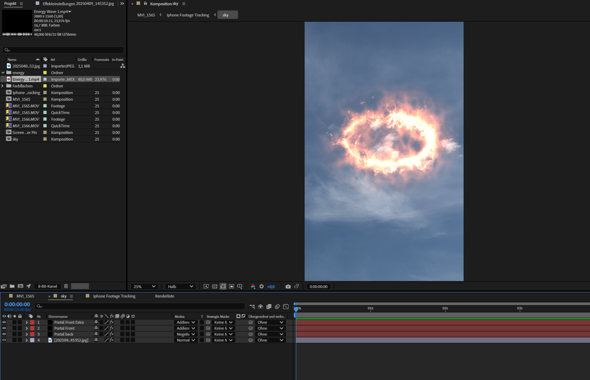Screen dimensions: 590x380
Task: Show channel and color management settings
Action: click(253, 287)
